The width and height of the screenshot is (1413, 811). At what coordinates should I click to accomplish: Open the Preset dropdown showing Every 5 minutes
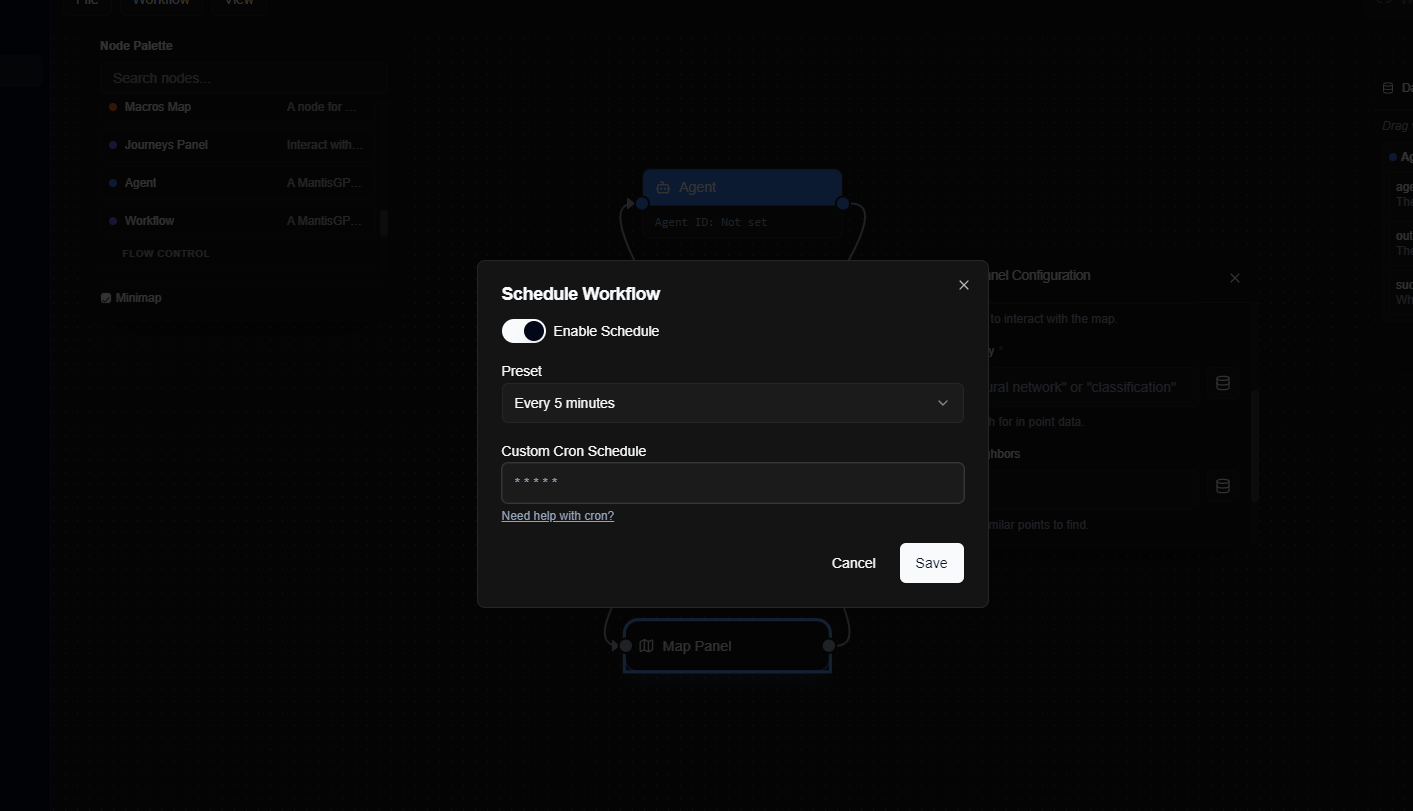coord(732,402)
